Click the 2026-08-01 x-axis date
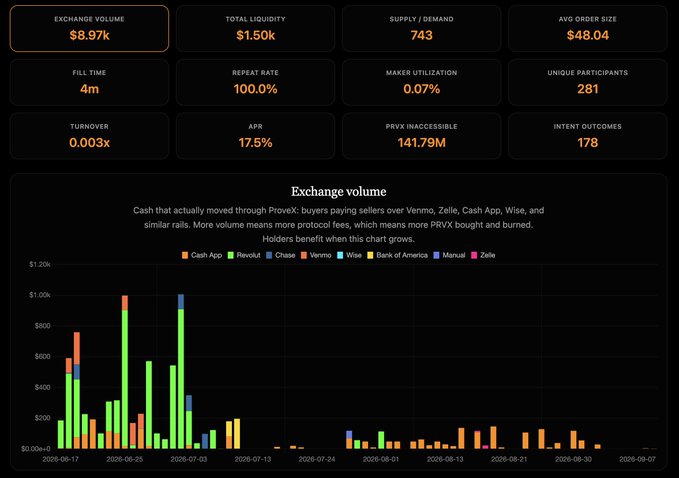The height and width of the screenshot is (478, 679). [x=381, y=459]
